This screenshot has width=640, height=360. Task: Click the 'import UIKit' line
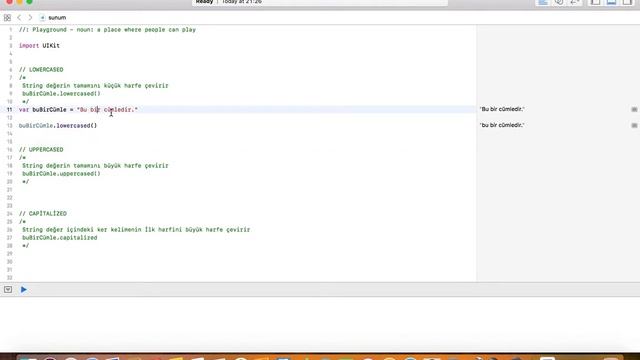(39, 46)
